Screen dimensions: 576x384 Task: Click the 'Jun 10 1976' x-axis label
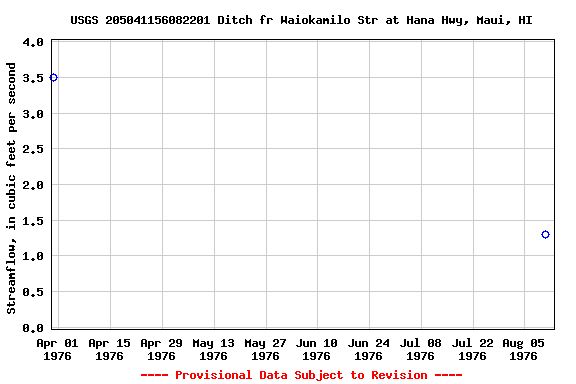point(317,349)
